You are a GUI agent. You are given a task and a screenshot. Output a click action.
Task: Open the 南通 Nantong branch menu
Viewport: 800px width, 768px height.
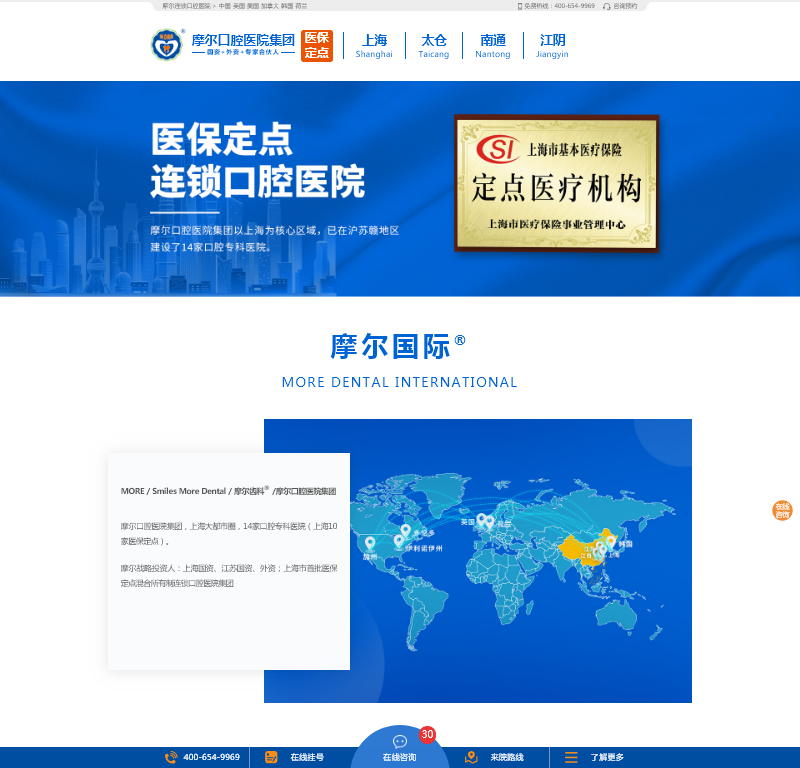point(492,45)
